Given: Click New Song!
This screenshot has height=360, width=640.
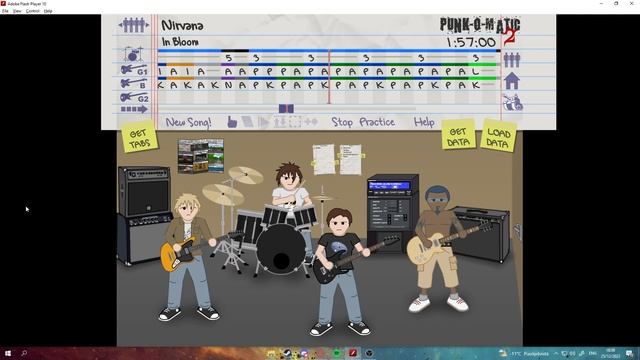Looking at the screenshot, I should pyautogui.click(x=188, y=122).
